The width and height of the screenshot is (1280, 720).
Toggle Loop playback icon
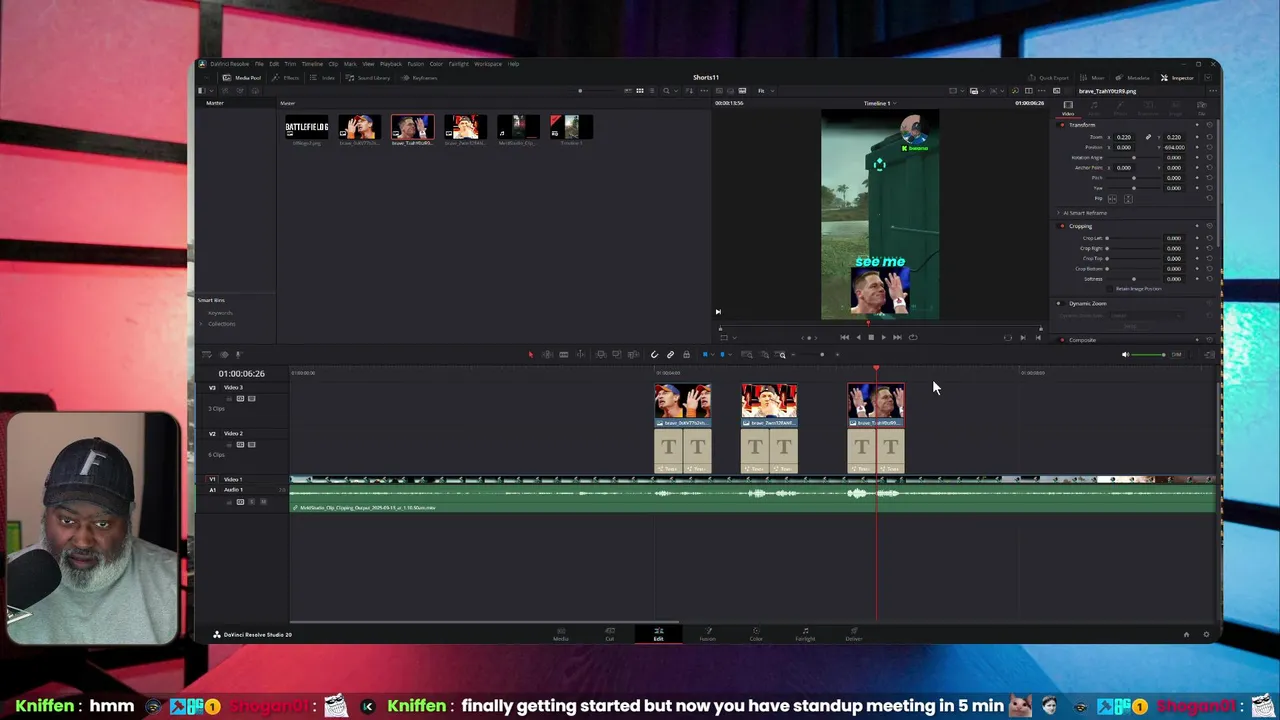913,337
